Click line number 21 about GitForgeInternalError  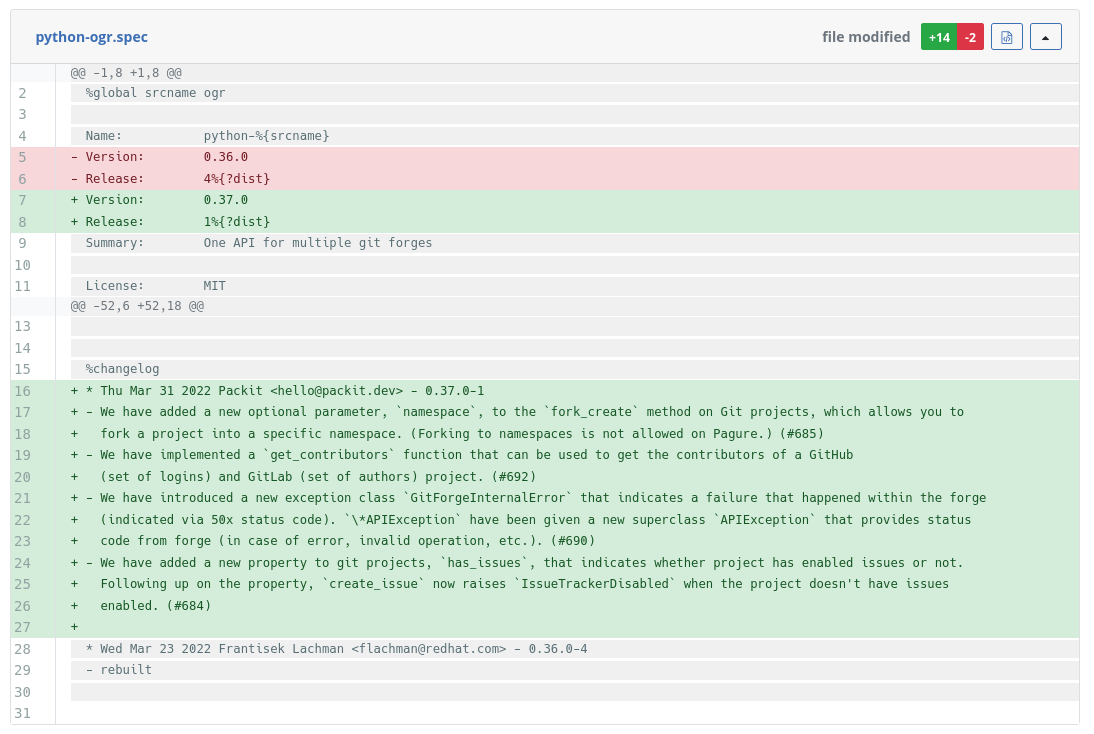click(x=22, y=498)
